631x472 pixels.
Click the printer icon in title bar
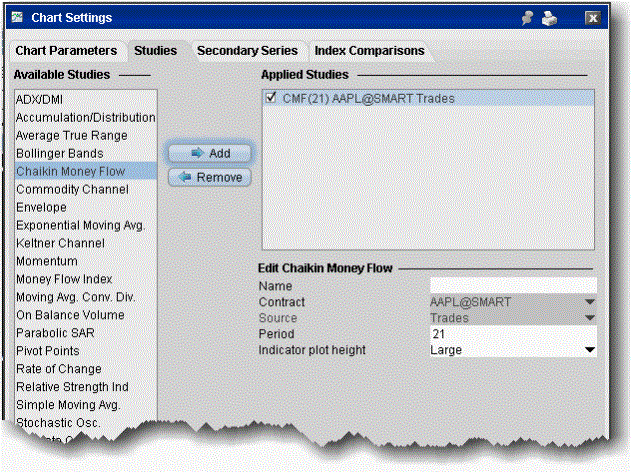(x=552, y=18)
